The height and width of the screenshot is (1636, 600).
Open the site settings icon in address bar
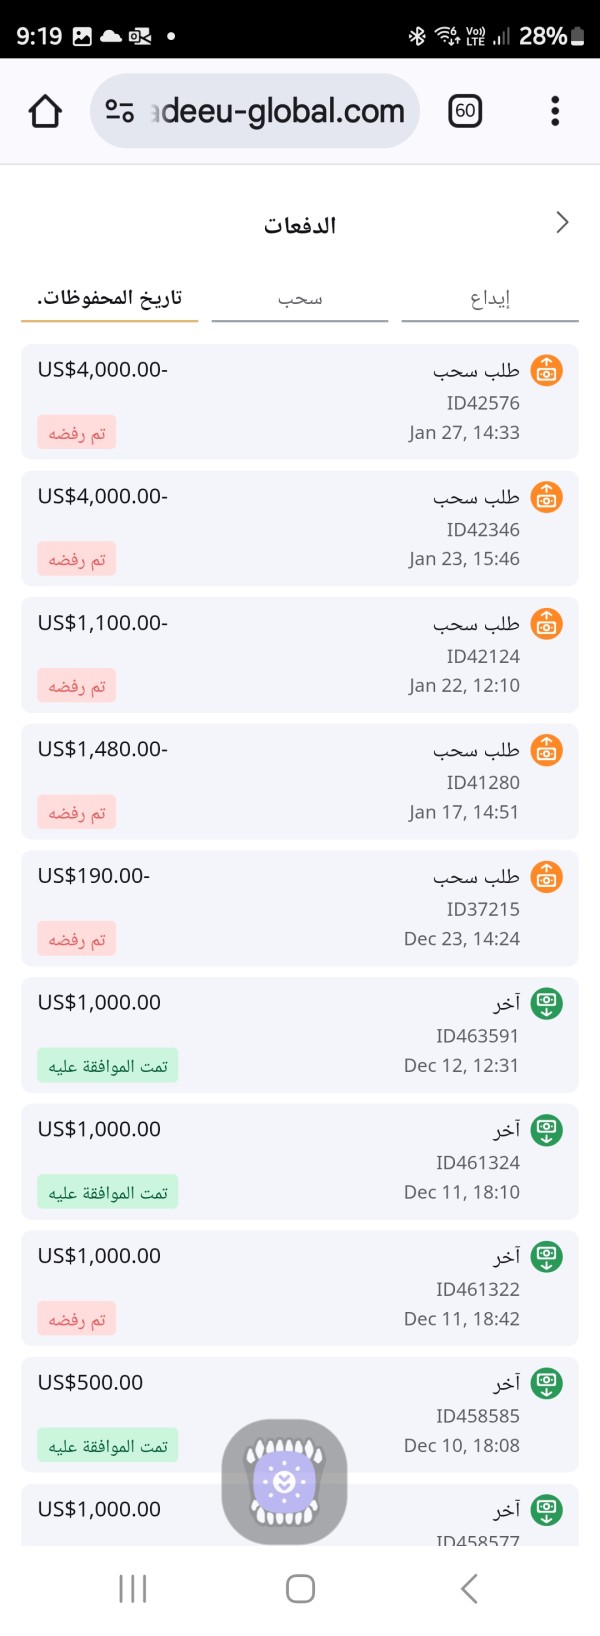pyautogui.click(x=120, y=111)
